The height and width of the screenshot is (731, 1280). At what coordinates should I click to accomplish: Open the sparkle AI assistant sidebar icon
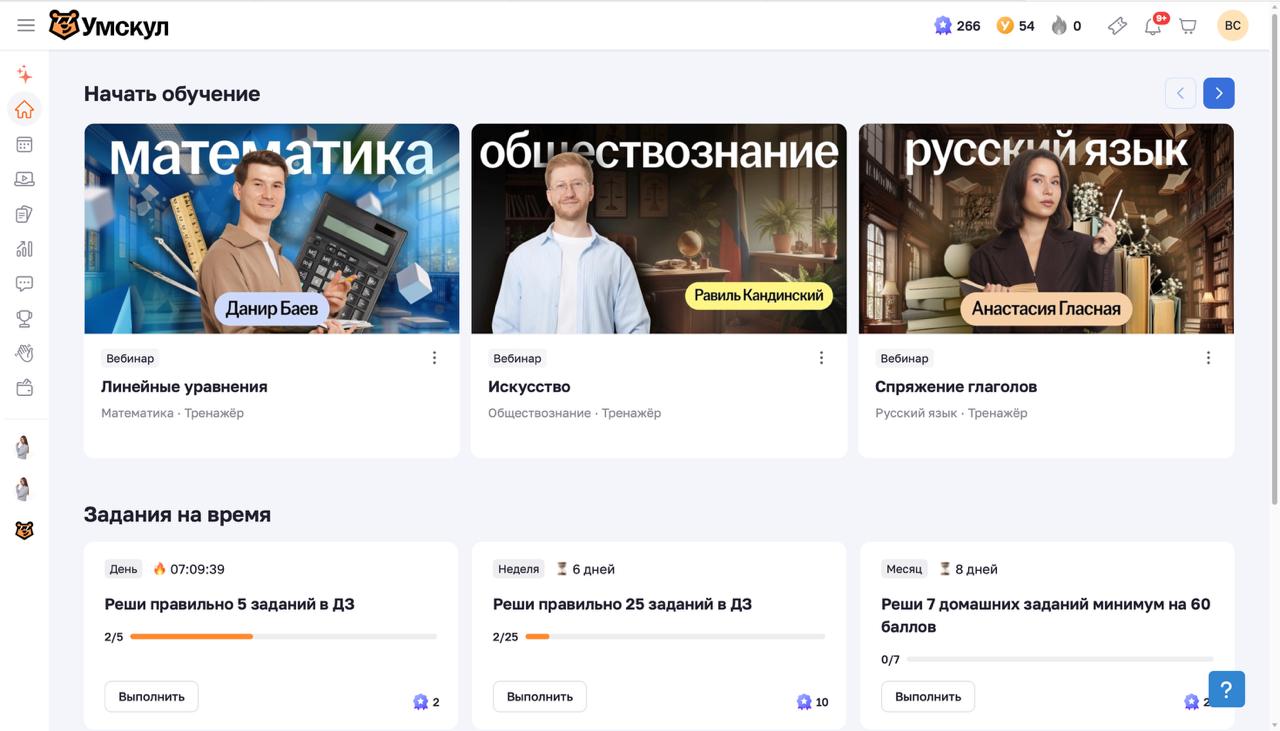click(x=25, y=75)
